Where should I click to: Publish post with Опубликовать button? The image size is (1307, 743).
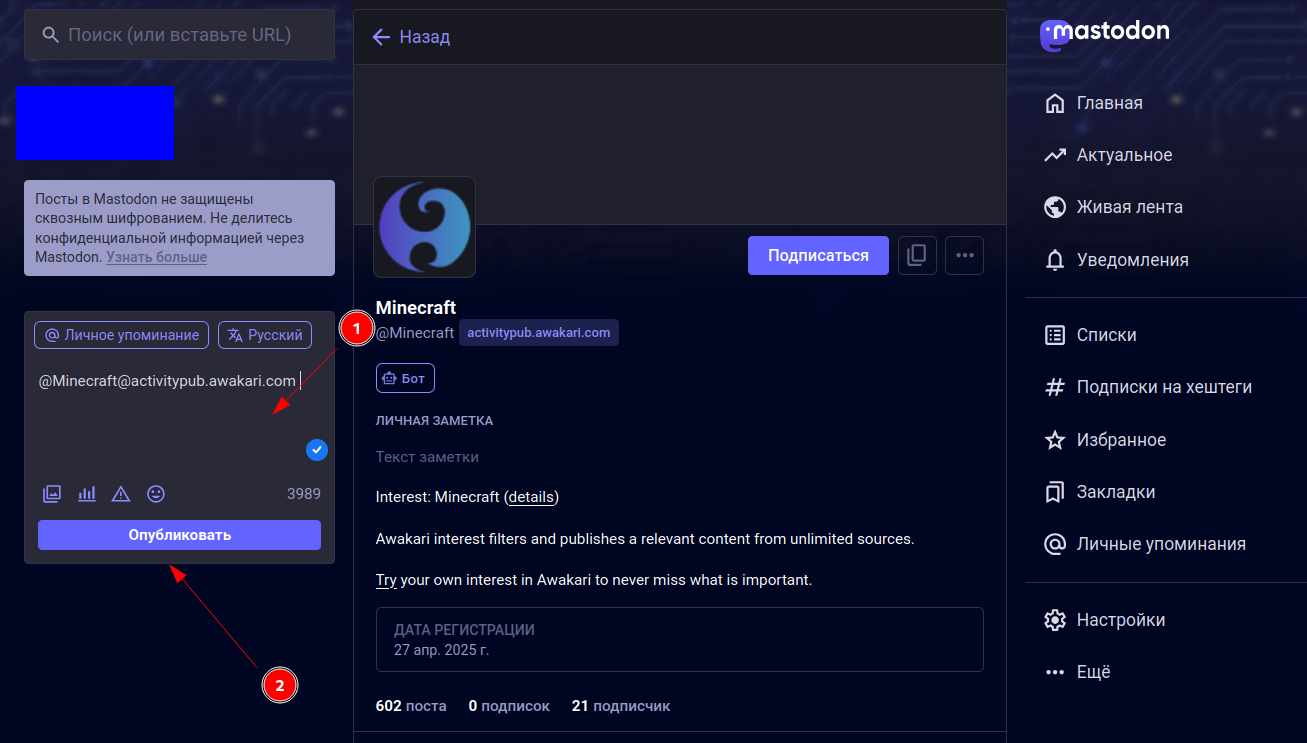(179, 535)
